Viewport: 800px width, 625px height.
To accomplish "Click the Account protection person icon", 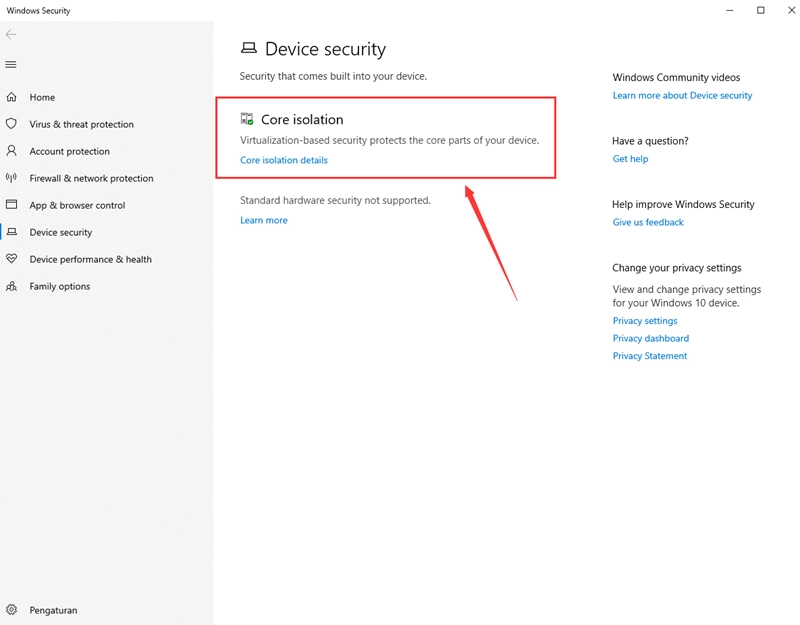I will [x=11, y=151].
